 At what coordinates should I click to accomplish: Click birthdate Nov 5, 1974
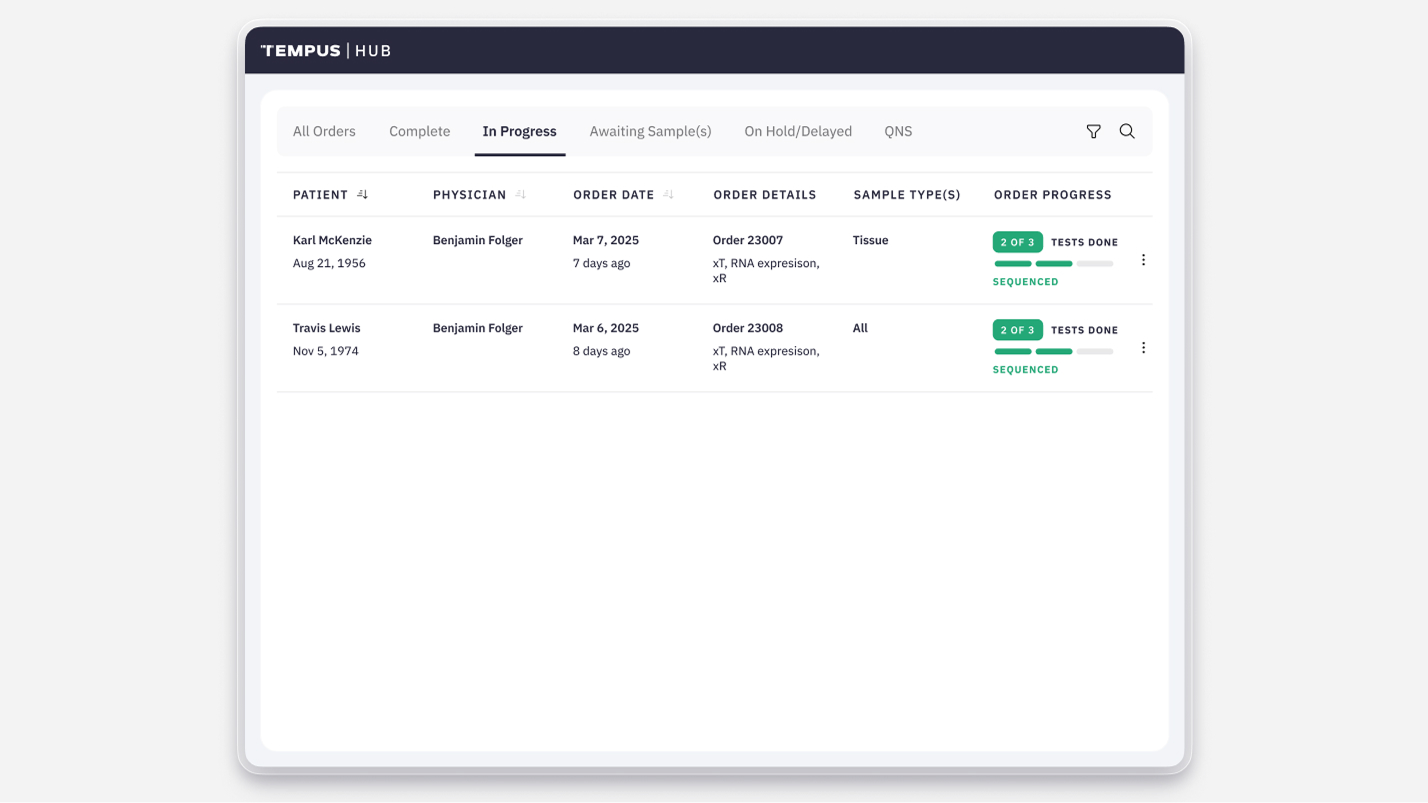tap(326, 352)
